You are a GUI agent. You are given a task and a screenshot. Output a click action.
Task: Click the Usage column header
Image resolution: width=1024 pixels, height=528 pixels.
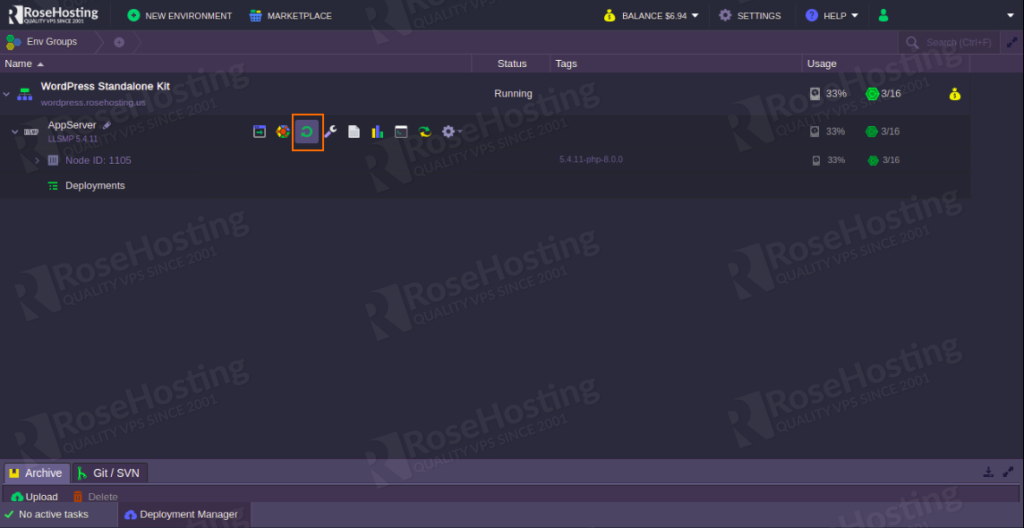[822, 64]
